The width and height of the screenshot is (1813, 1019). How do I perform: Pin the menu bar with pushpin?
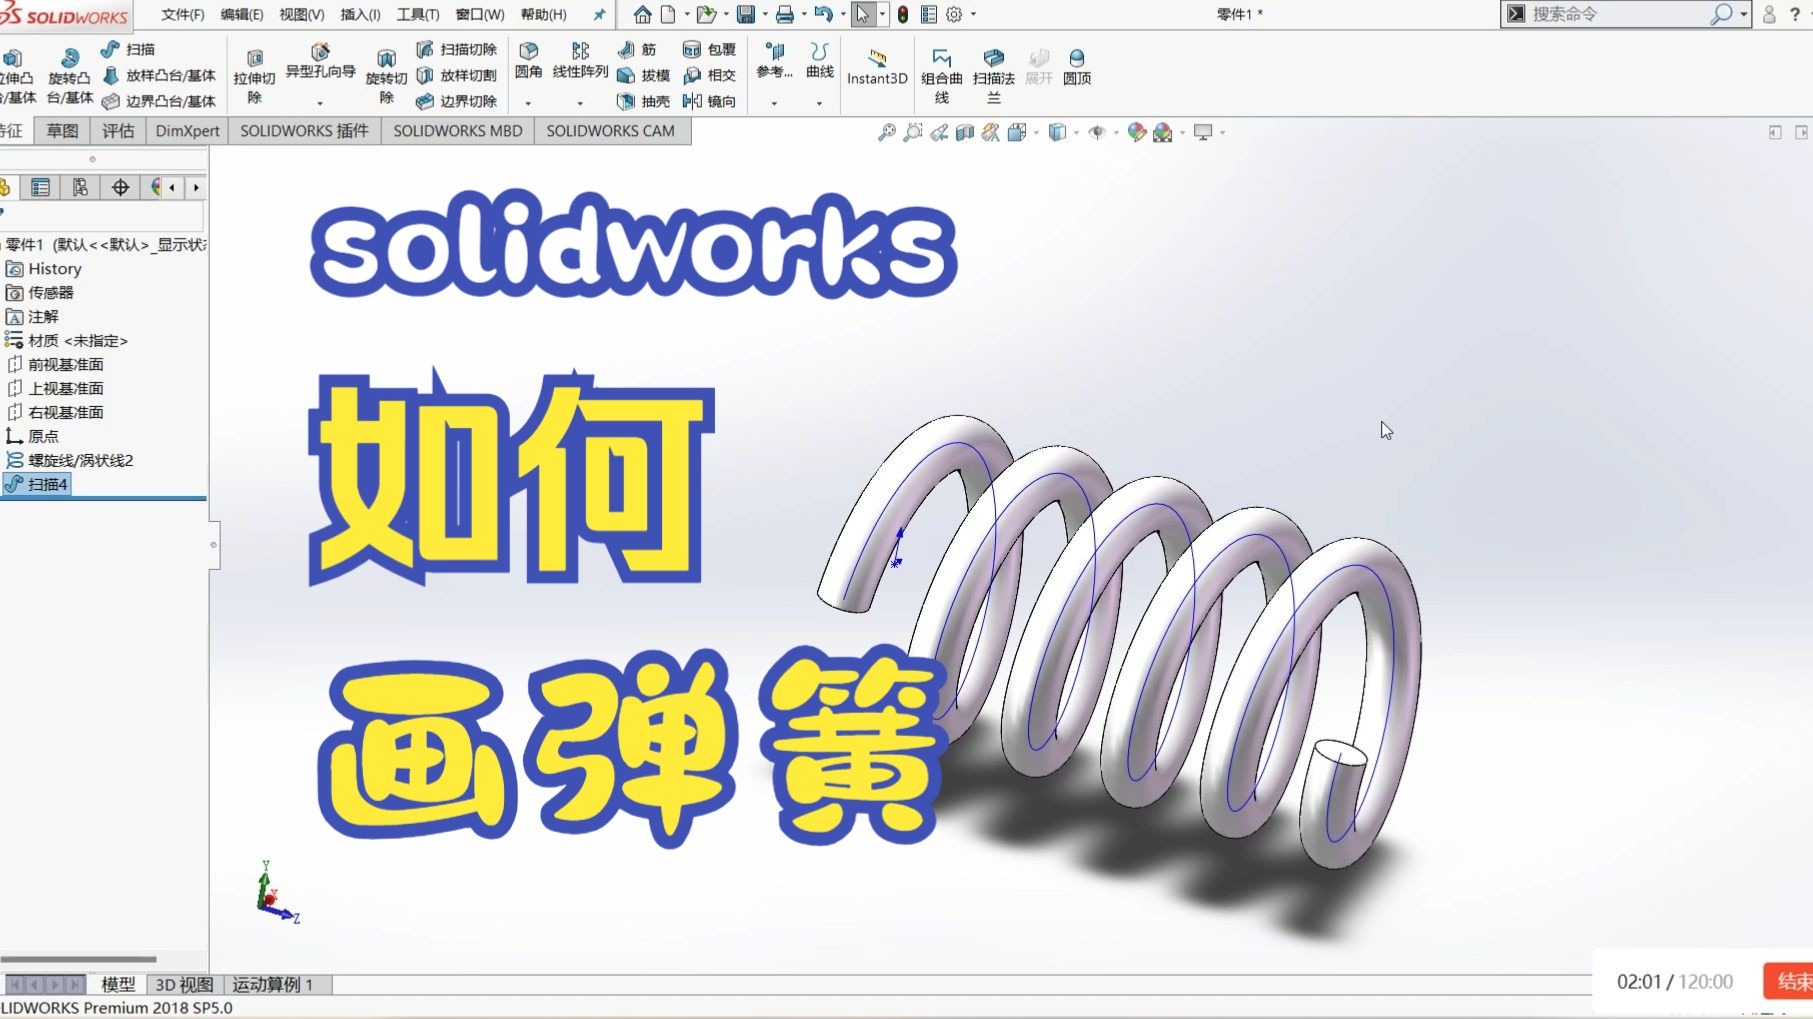click(x=599, y=14)
